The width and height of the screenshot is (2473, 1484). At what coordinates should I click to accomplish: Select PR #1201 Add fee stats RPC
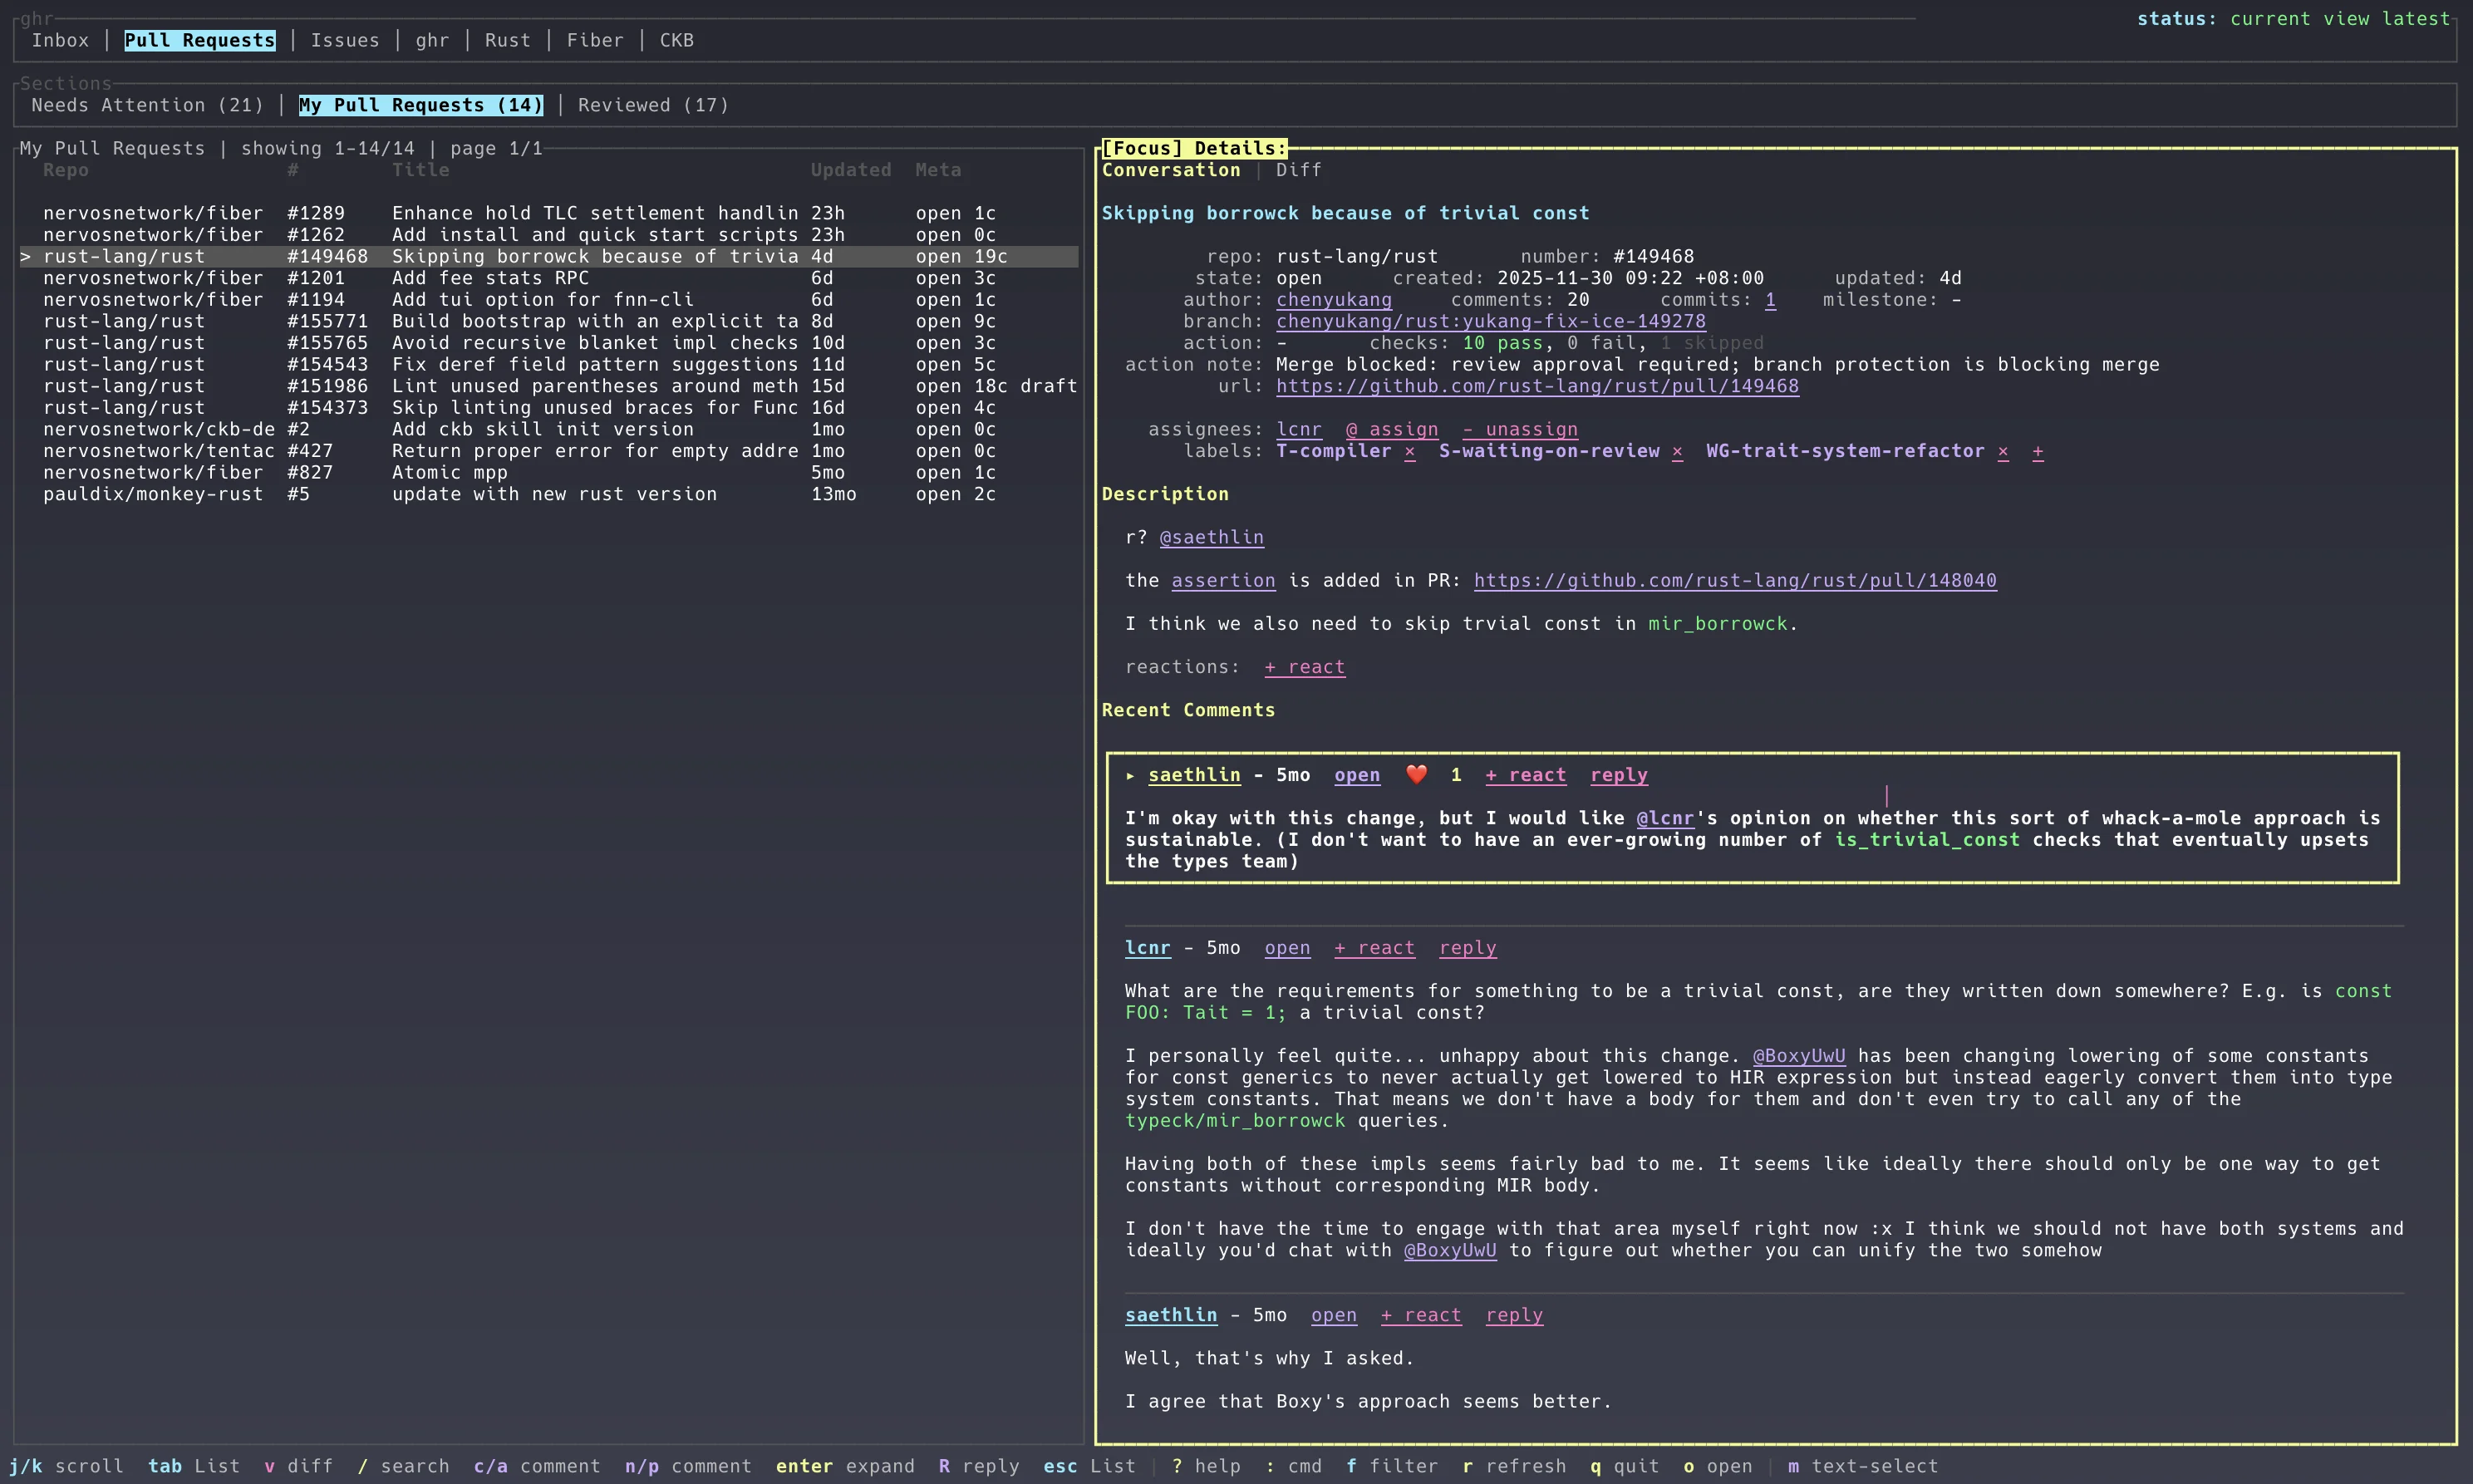click(549, 278)
